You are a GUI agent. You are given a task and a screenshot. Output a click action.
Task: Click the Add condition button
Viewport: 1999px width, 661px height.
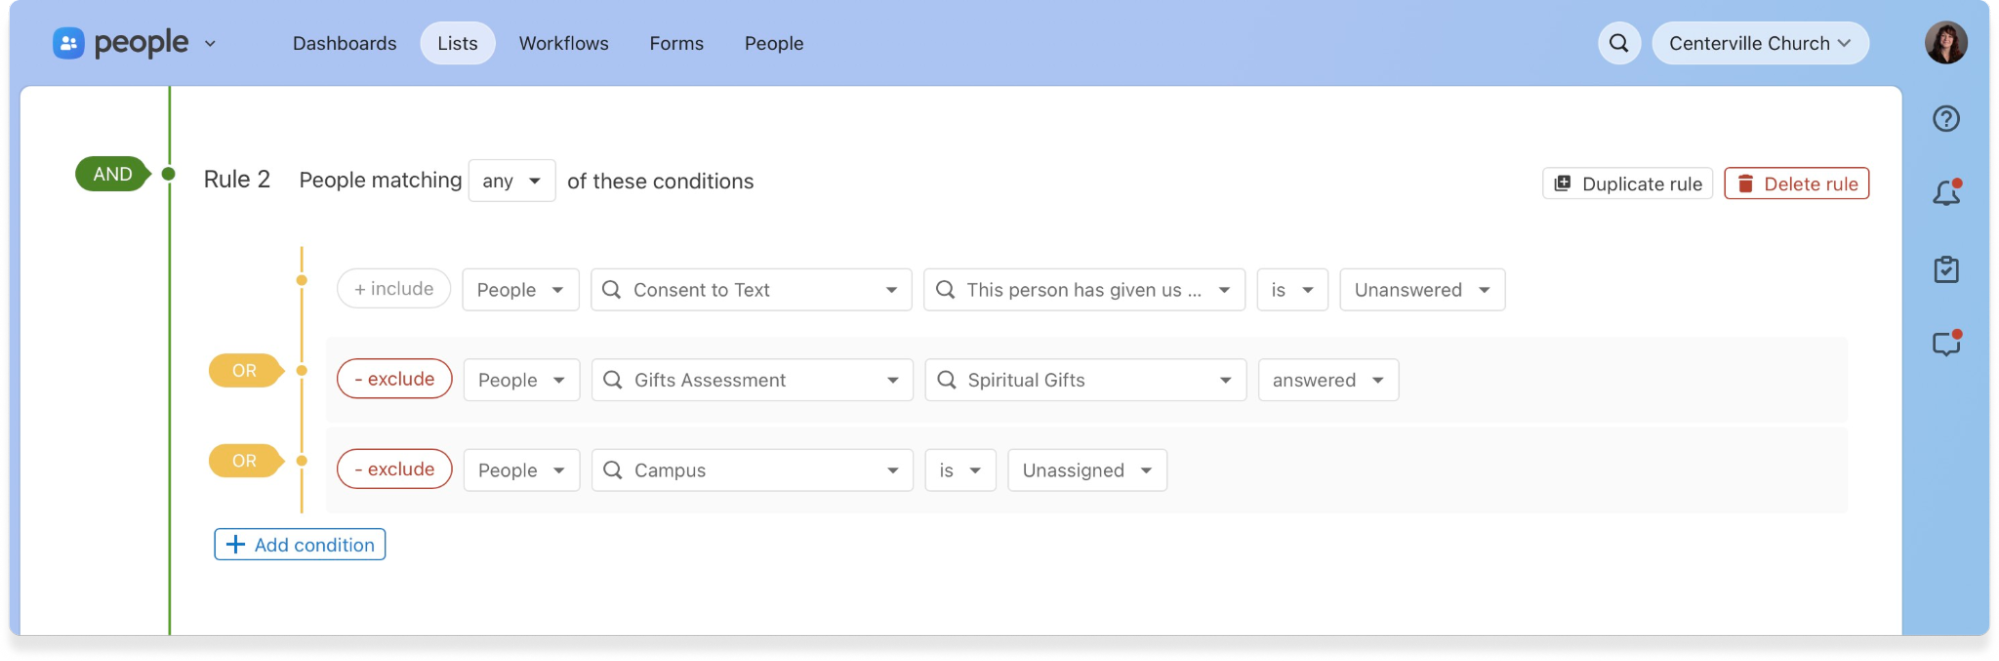(x=300, y=544)
